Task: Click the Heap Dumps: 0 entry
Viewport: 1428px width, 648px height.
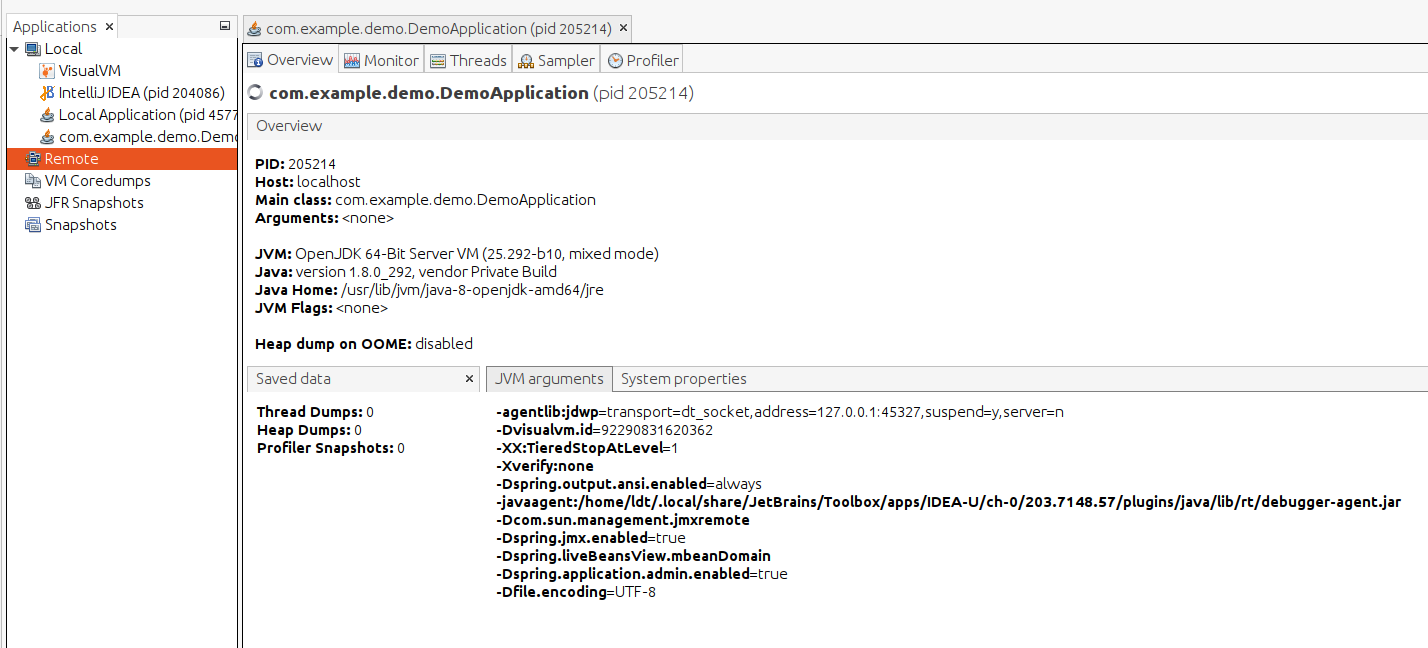Action: (309, 430)
